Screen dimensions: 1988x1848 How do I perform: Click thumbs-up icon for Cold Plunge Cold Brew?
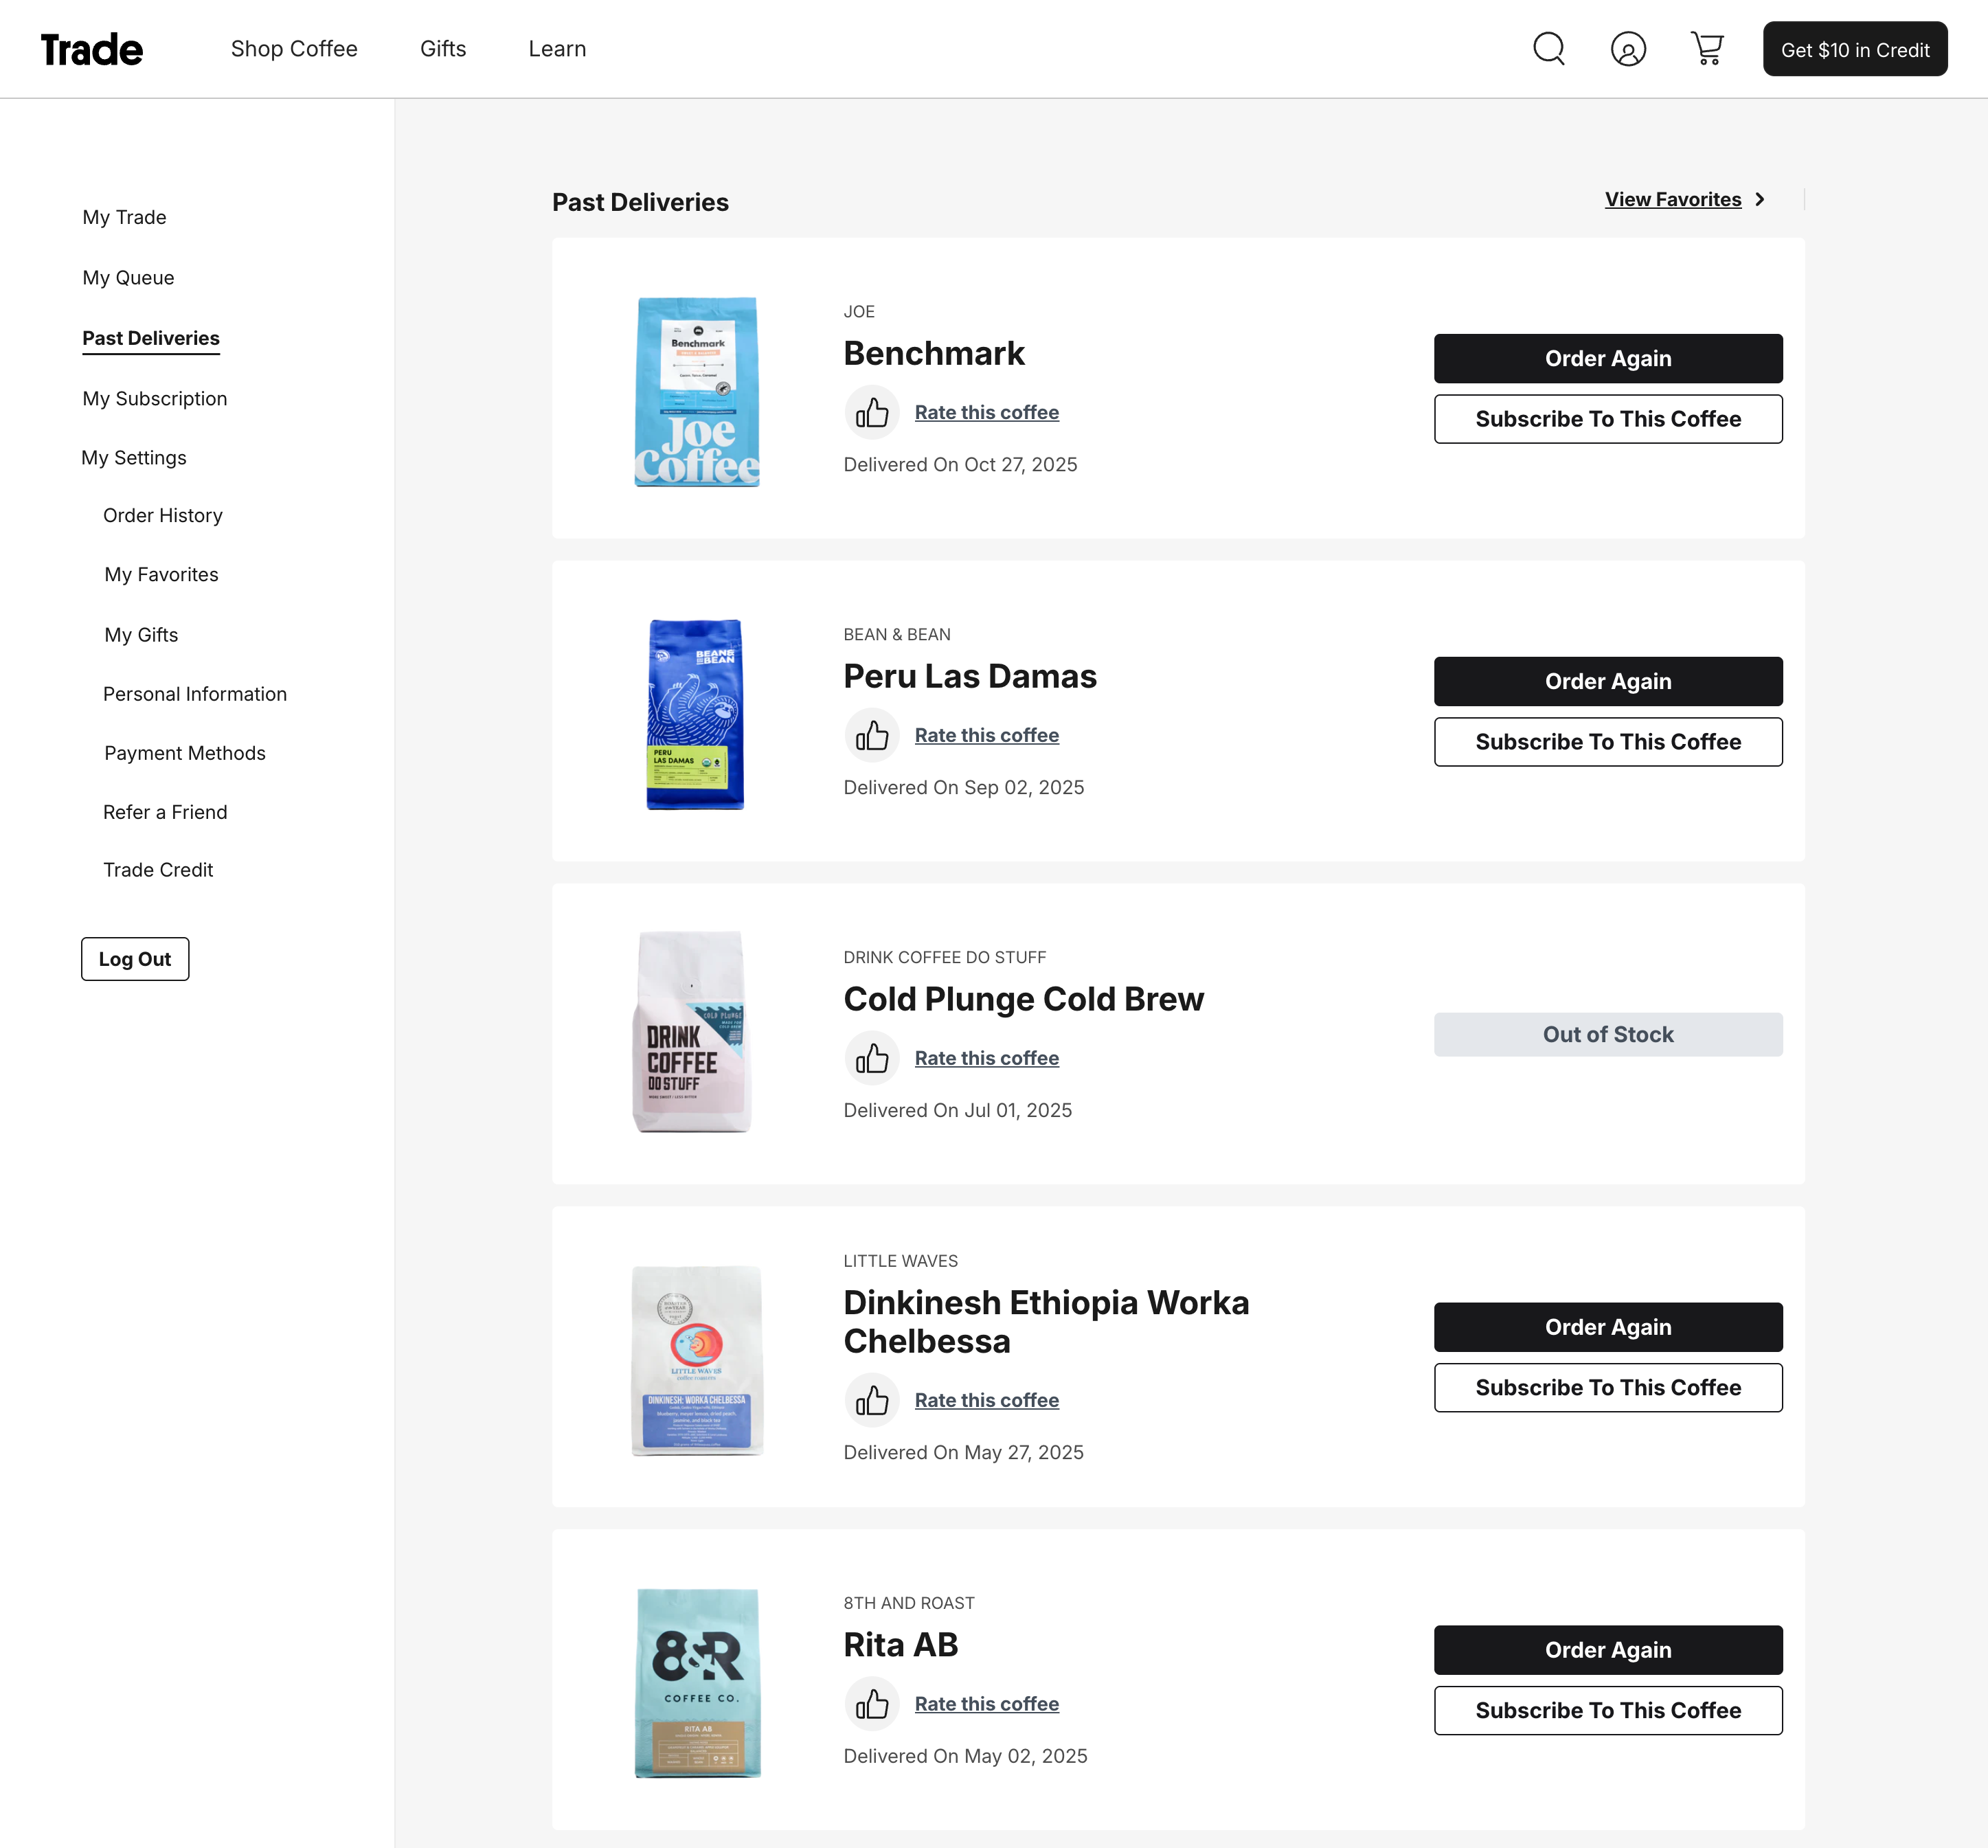(872, 1058)
